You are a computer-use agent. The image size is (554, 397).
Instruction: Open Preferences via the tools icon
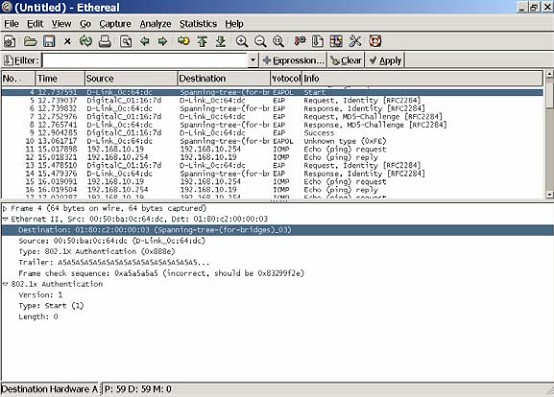355,41
